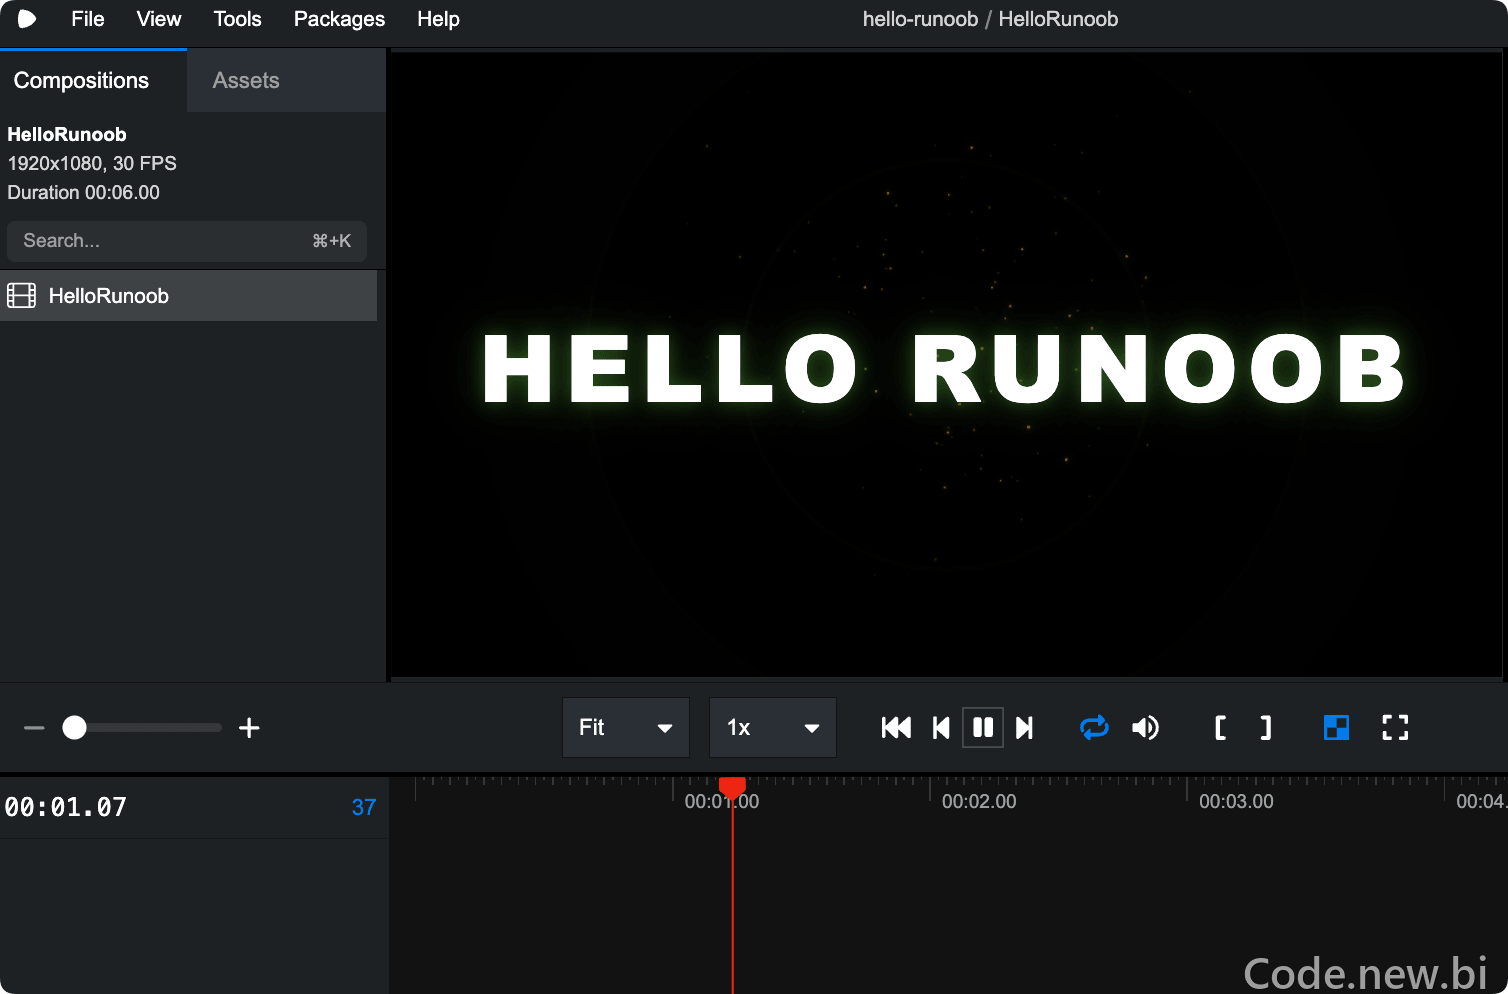Zoom out the timeline with minus icon
This screenshot has height=994, width=1508.
point(34,728)
